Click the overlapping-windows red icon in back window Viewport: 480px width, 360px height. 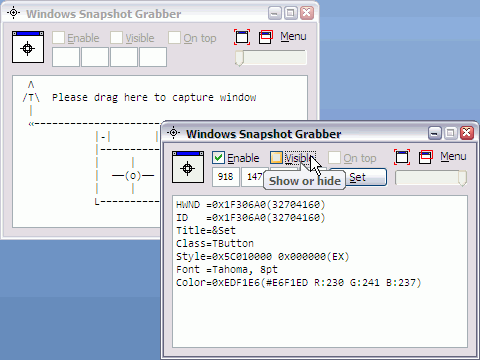click(266, 37)
